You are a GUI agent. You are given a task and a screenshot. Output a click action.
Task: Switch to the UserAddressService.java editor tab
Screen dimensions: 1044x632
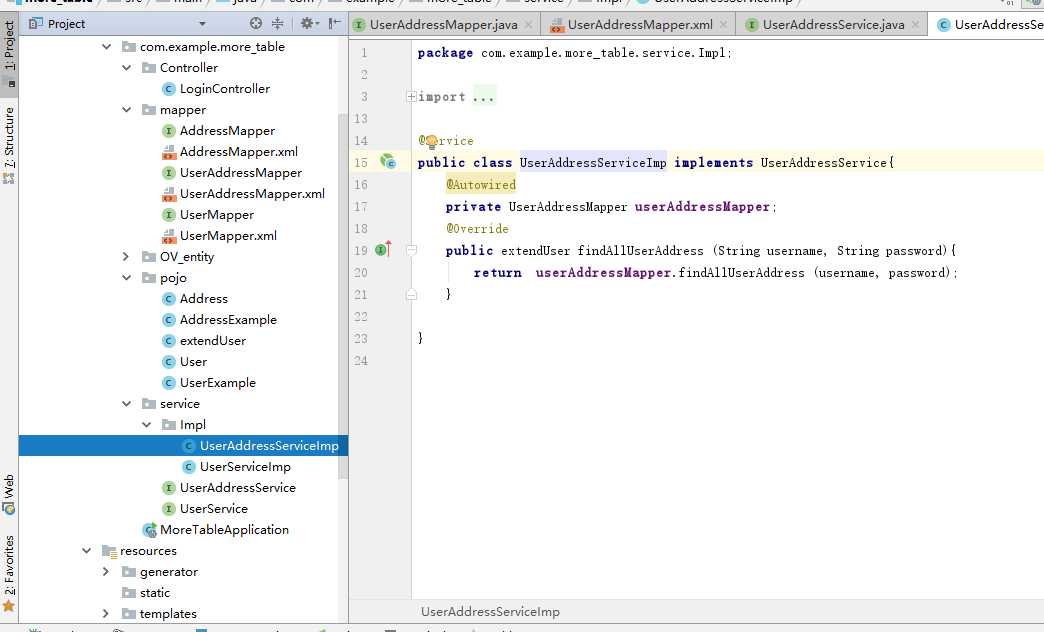(x=833, y=25)
